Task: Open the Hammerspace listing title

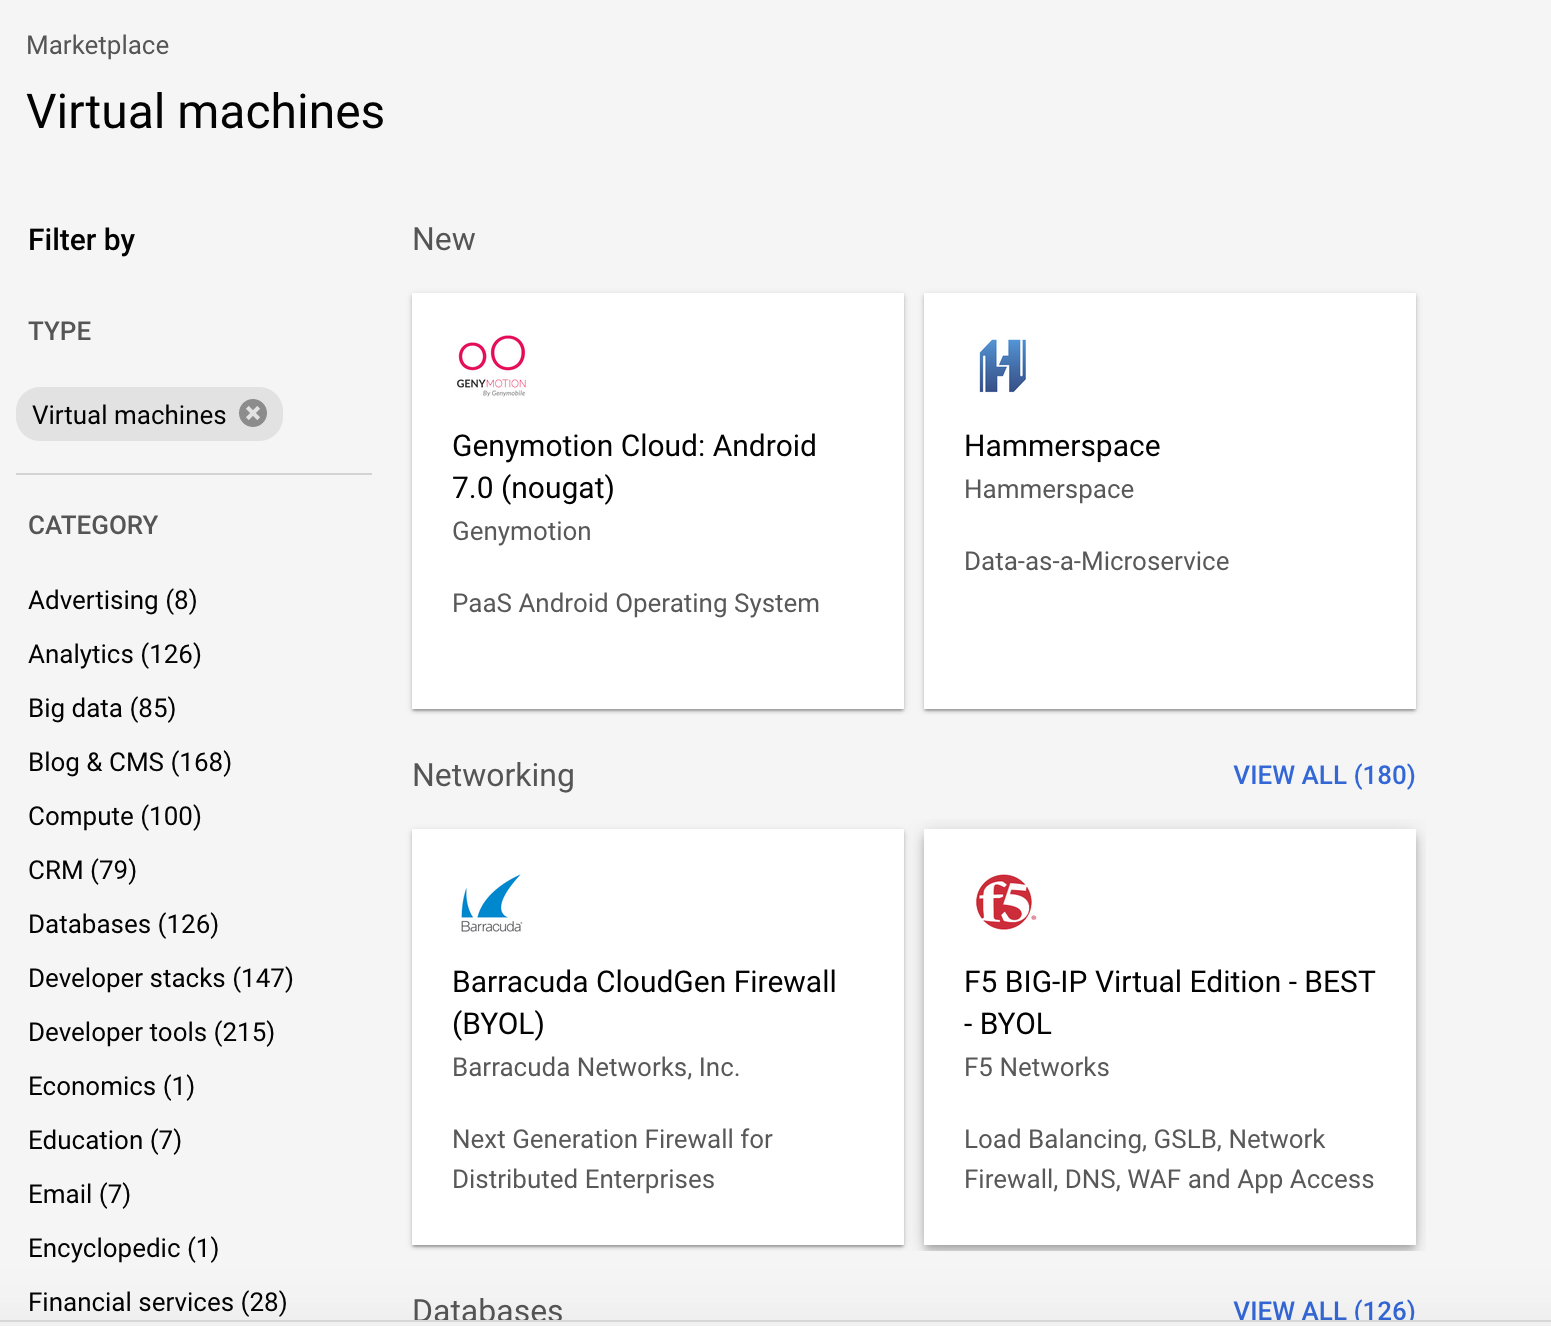Action: tap(1062, 446)
